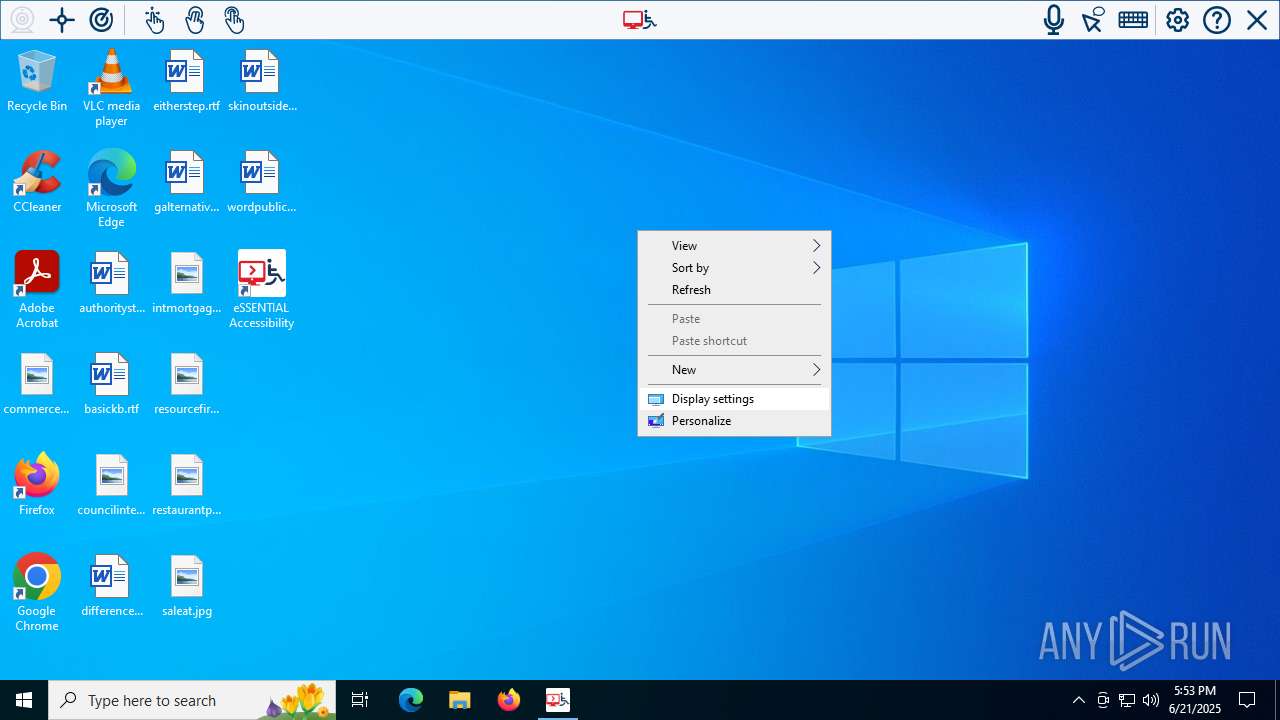Select the basickb.rtf file icon
Screen dimensions: 1280x720
point(111,384)
